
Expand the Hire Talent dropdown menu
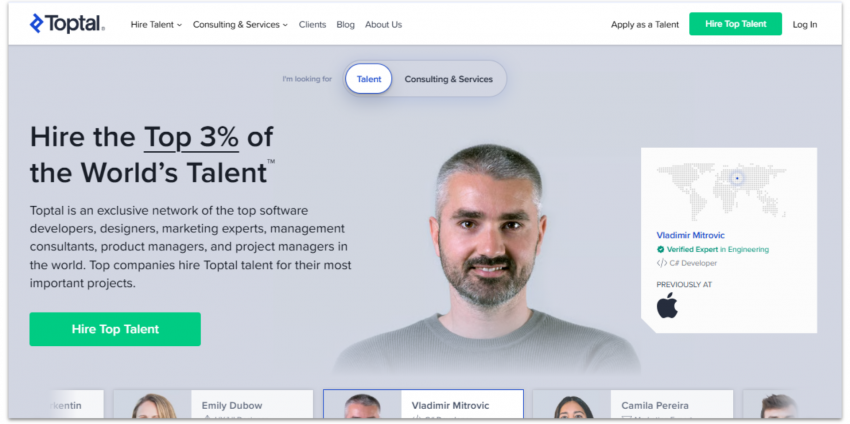156,25
